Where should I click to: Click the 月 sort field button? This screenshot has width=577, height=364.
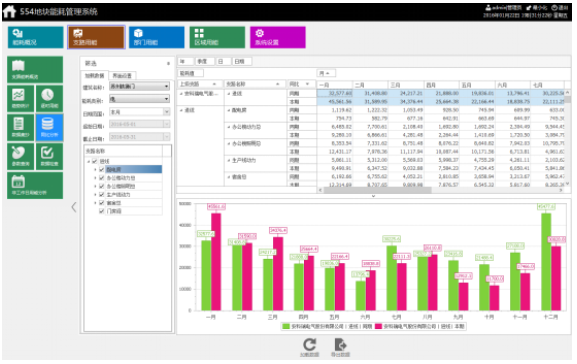(x=326, y=73)
